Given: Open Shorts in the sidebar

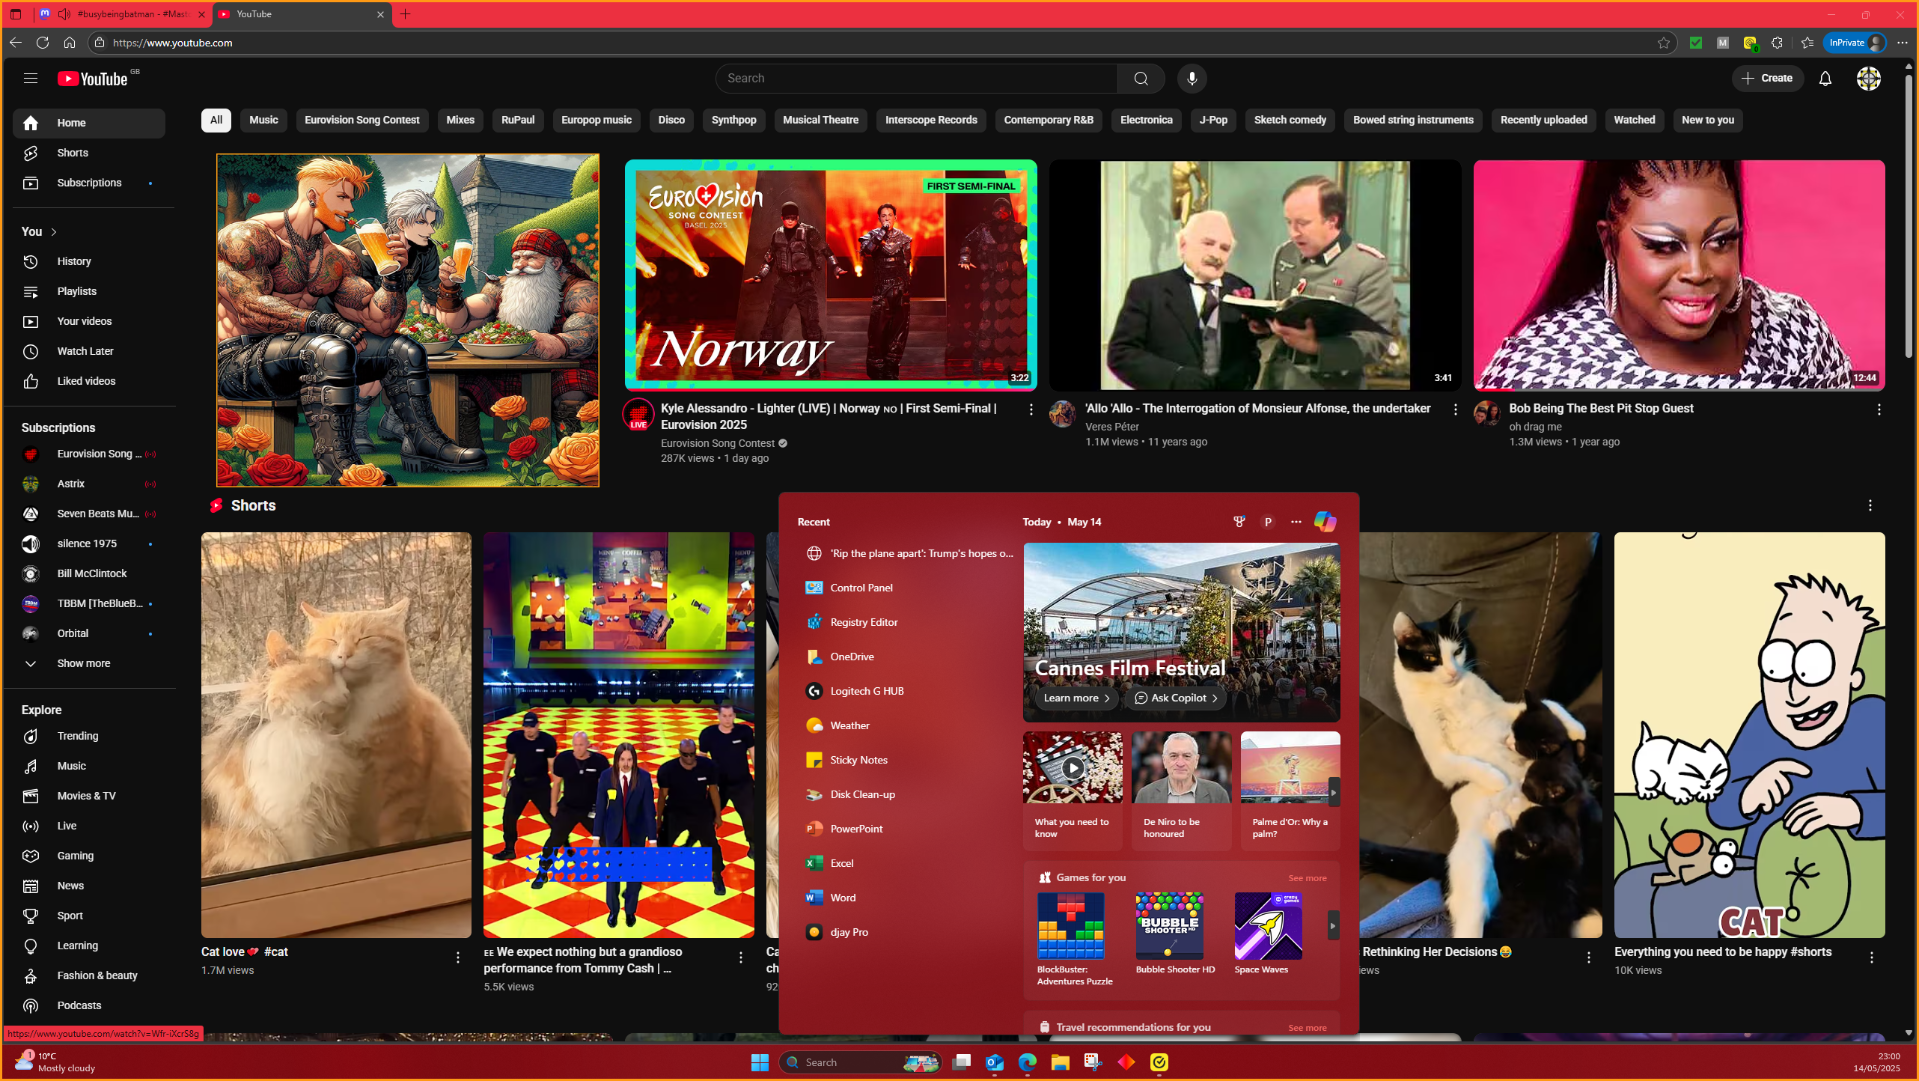Looking at the screenshot, I should point(89,153).
